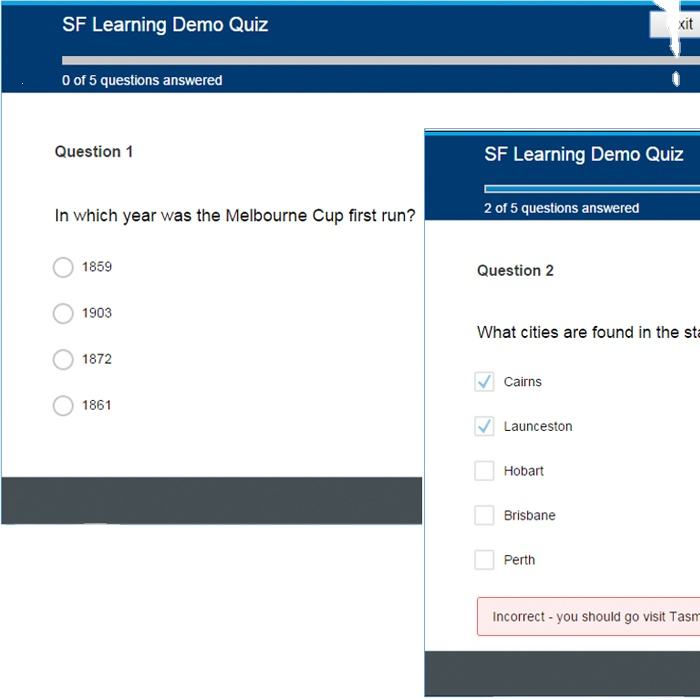Check the Perth option
The image size is (700, 700).
pos(485,560)
